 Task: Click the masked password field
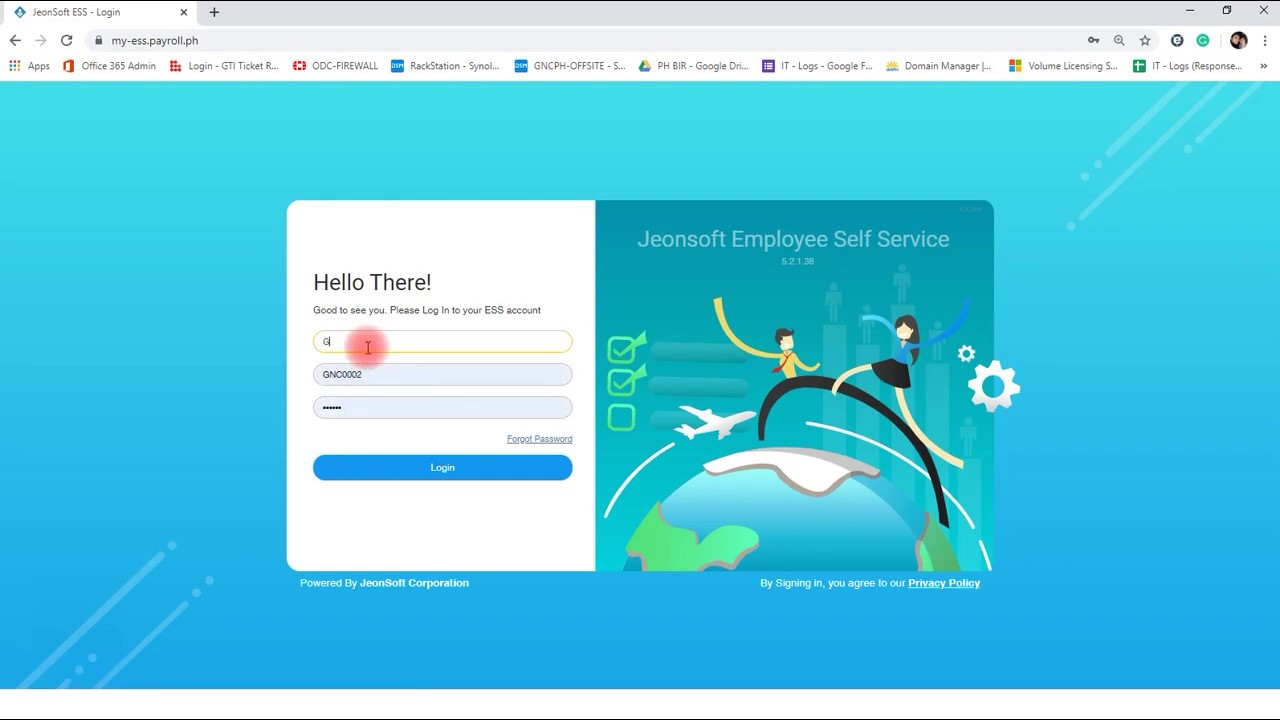442,407
